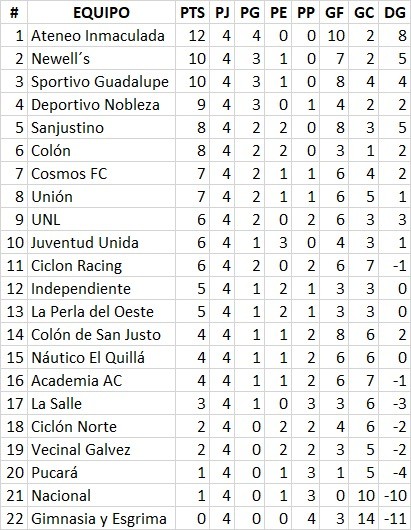Select the Ciclon Racing cell
Screen dimensions: 411x530
pyautogui.click(x=101, y=265)
